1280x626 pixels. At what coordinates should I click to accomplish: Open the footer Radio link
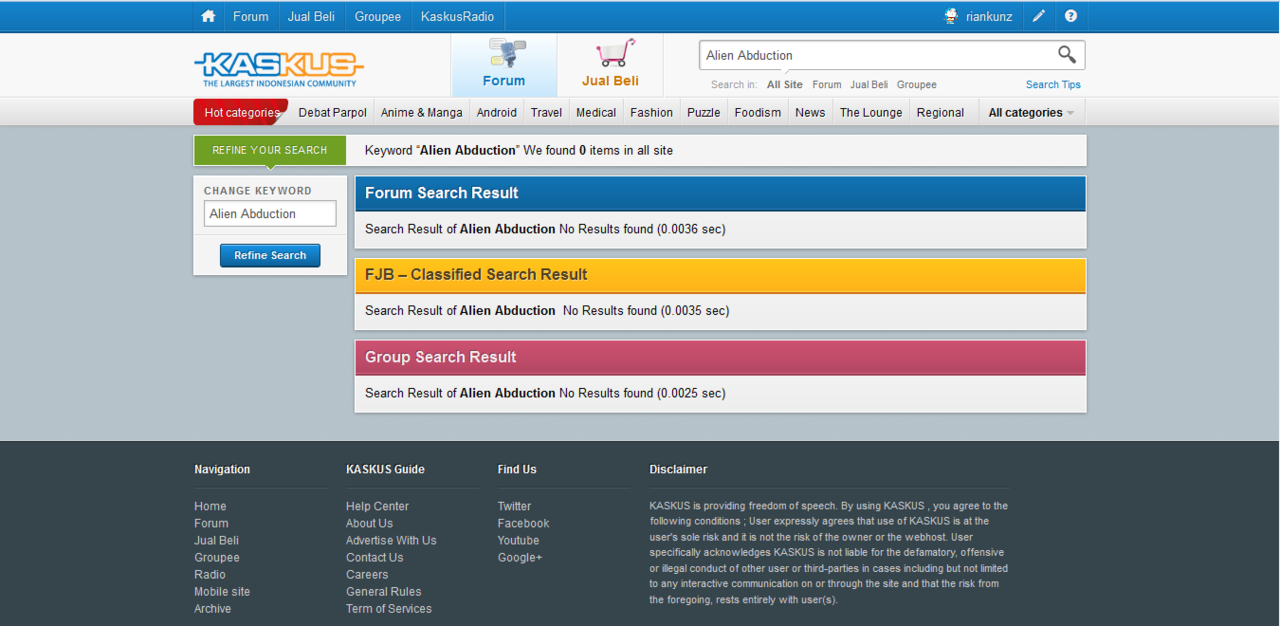click(x=210, y=574)
